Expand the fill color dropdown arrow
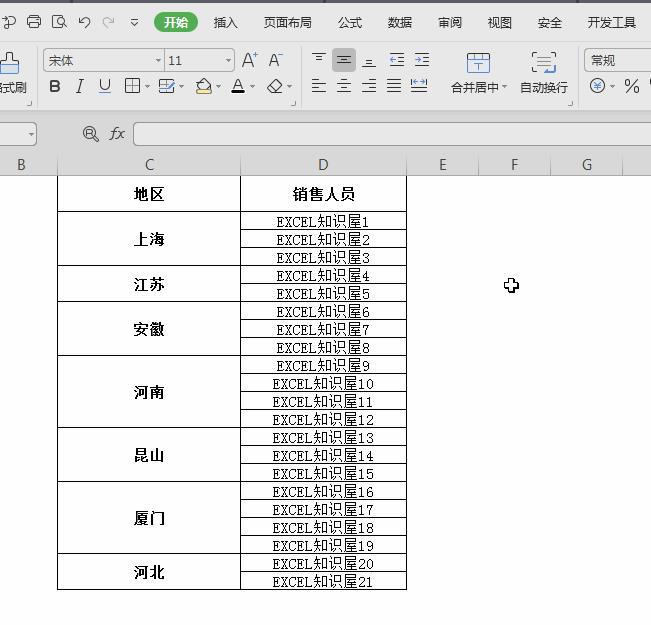 click(x=218, y=87)
